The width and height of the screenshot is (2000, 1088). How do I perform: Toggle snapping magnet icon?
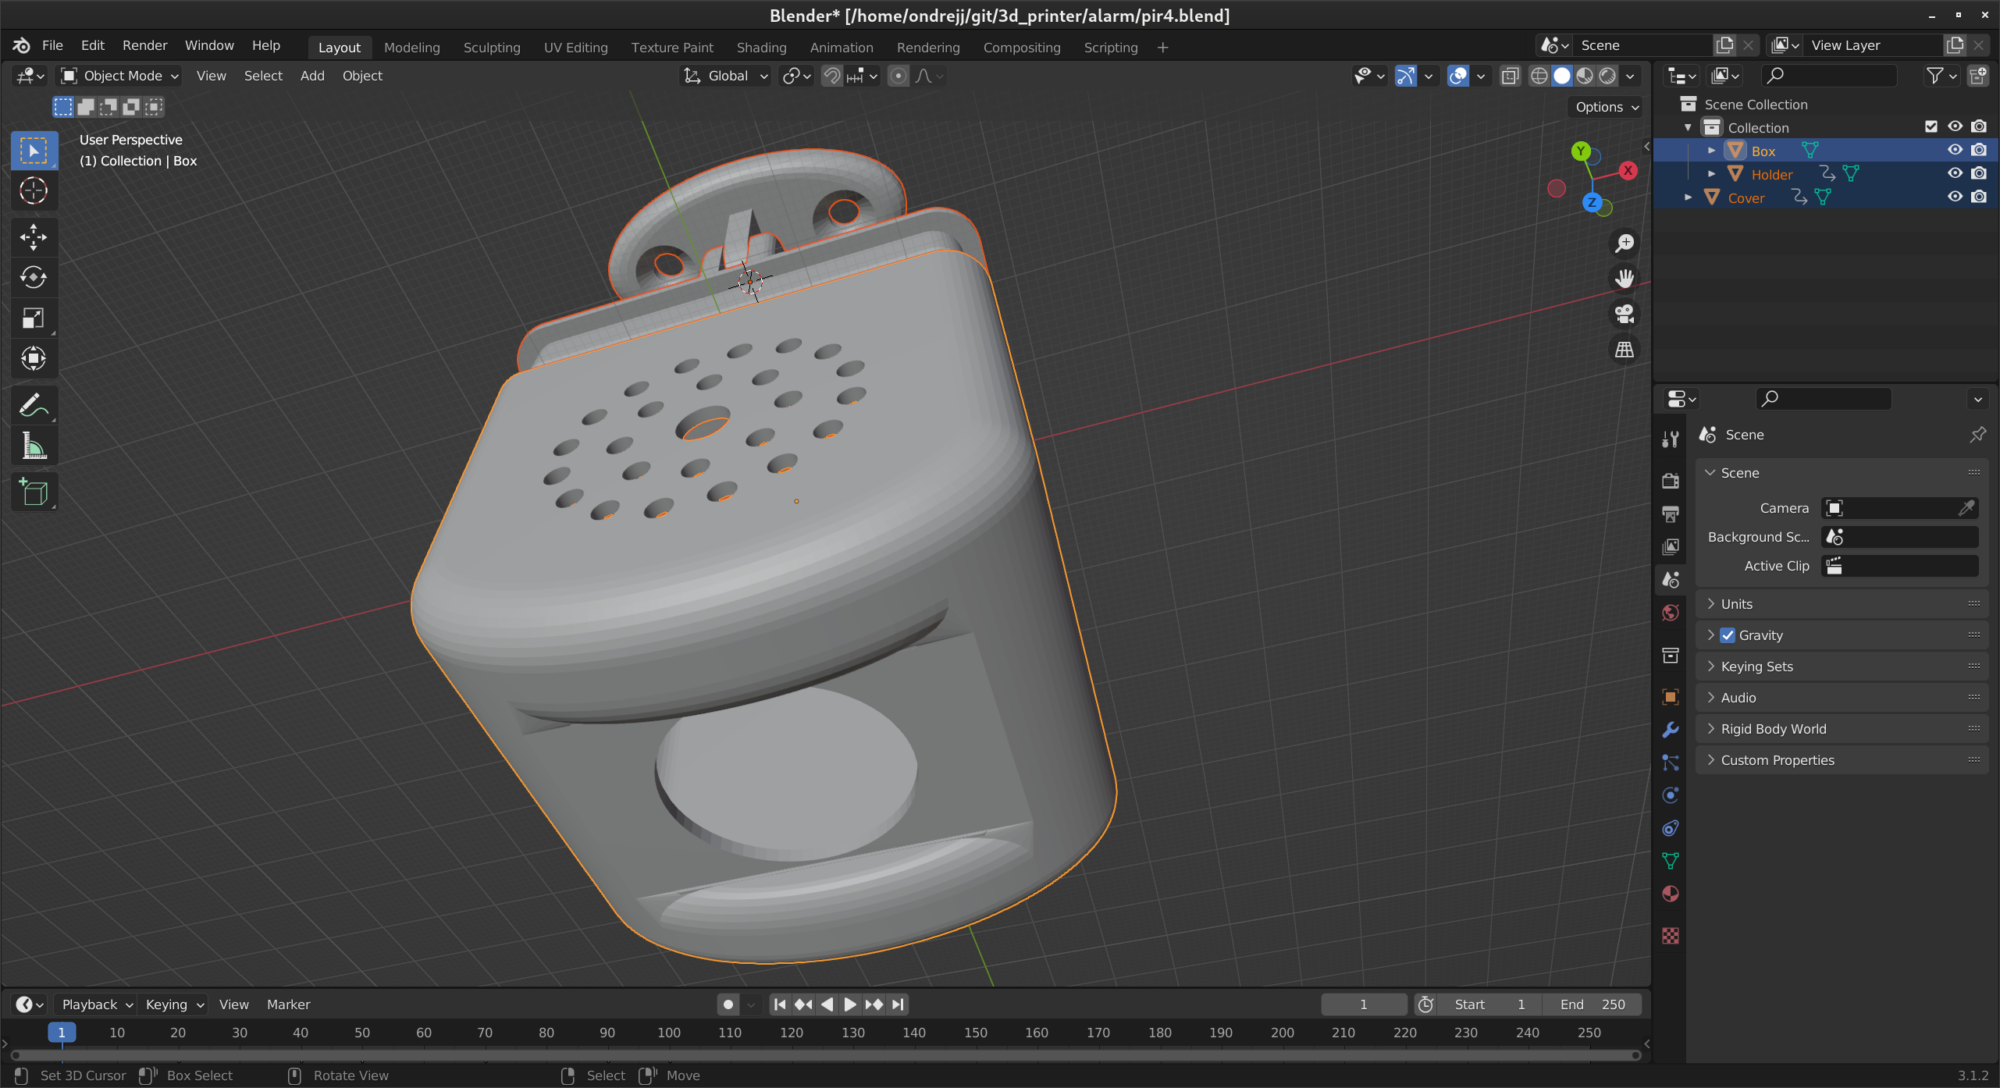[x=832, y=76]
